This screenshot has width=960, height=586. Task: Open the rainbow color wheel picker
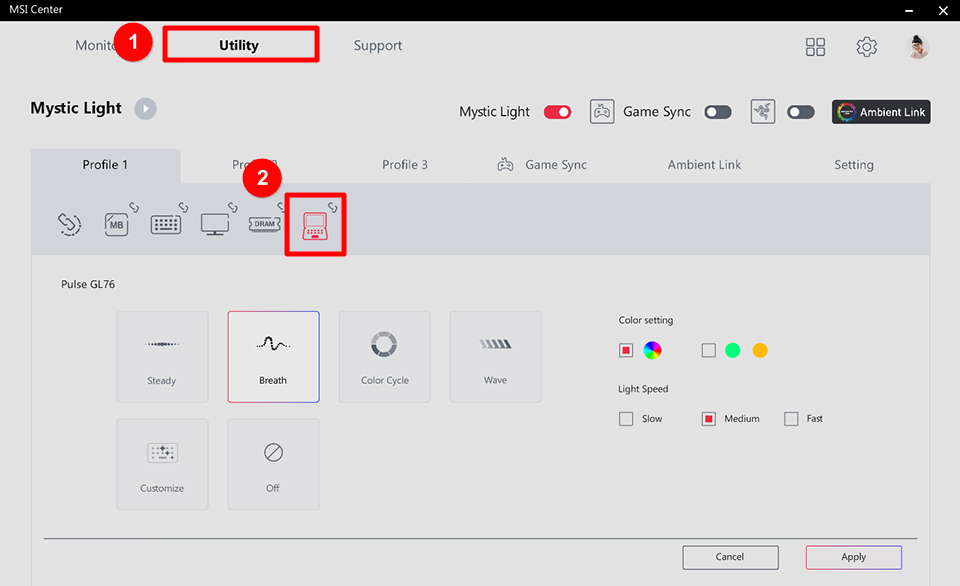click(x=653, y=350)
